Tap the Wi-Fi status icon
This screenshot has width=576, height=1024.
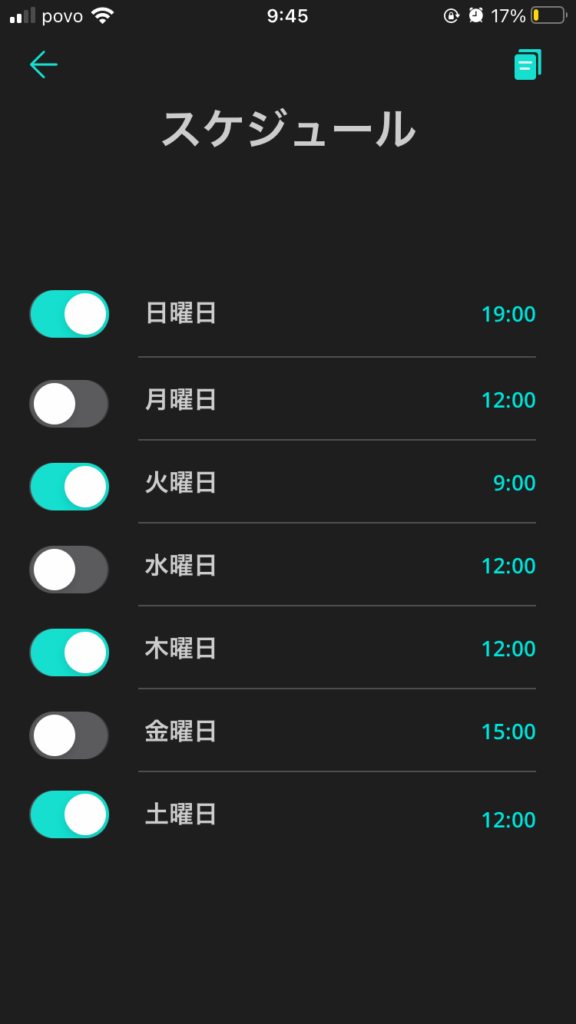[x=103, y=16]
